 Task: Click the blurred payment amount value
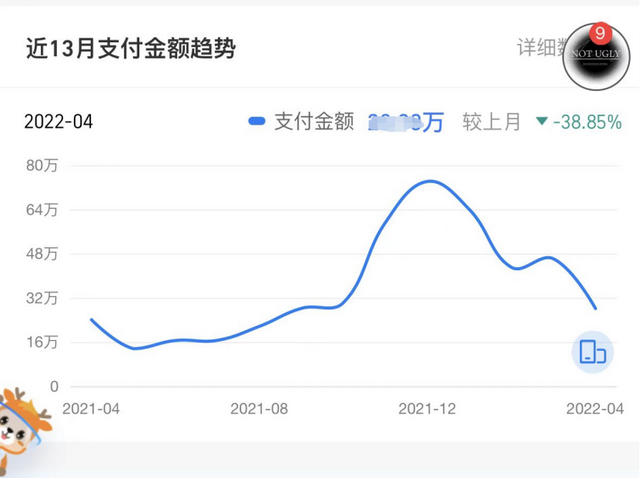pos(405,122)
